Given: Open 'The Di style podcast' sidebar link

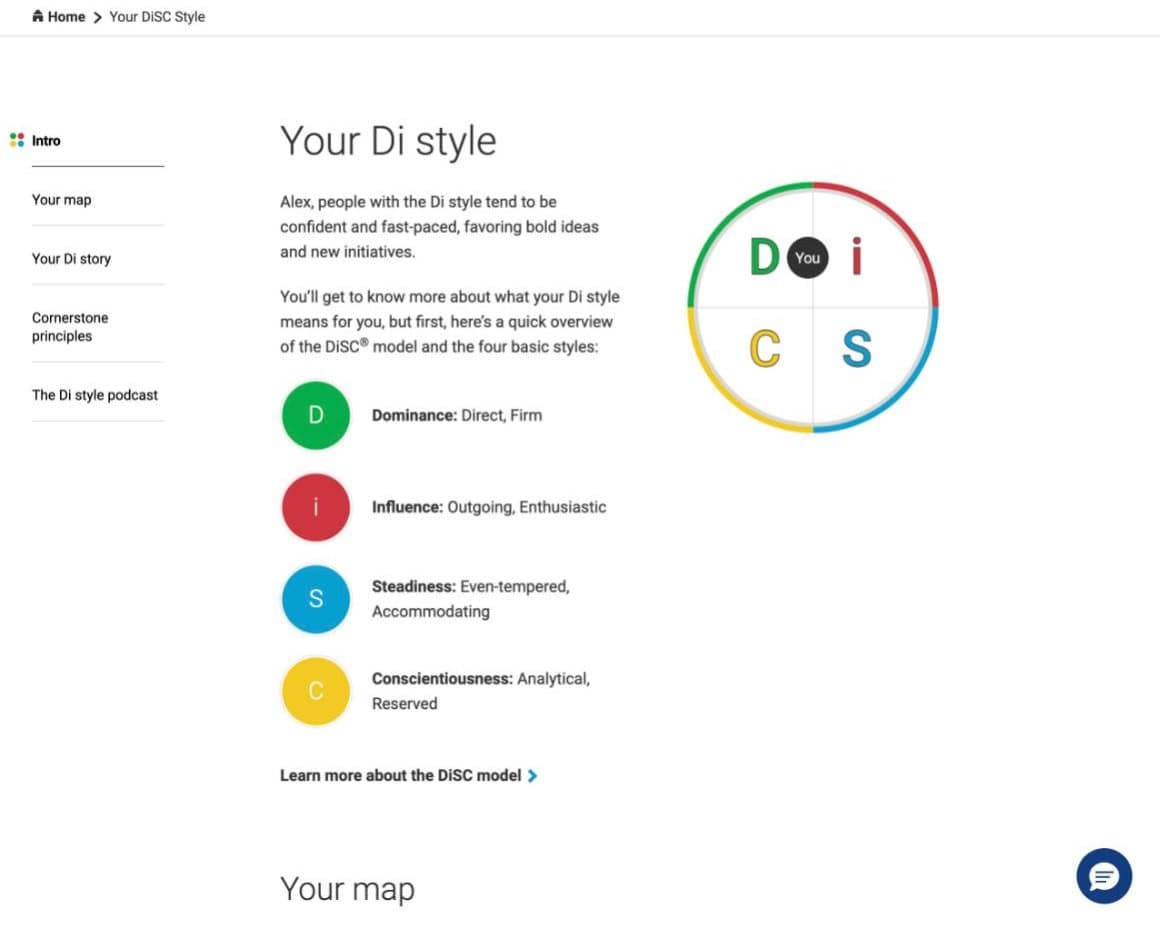Looking at the screenshot, I should click(95, 395).
